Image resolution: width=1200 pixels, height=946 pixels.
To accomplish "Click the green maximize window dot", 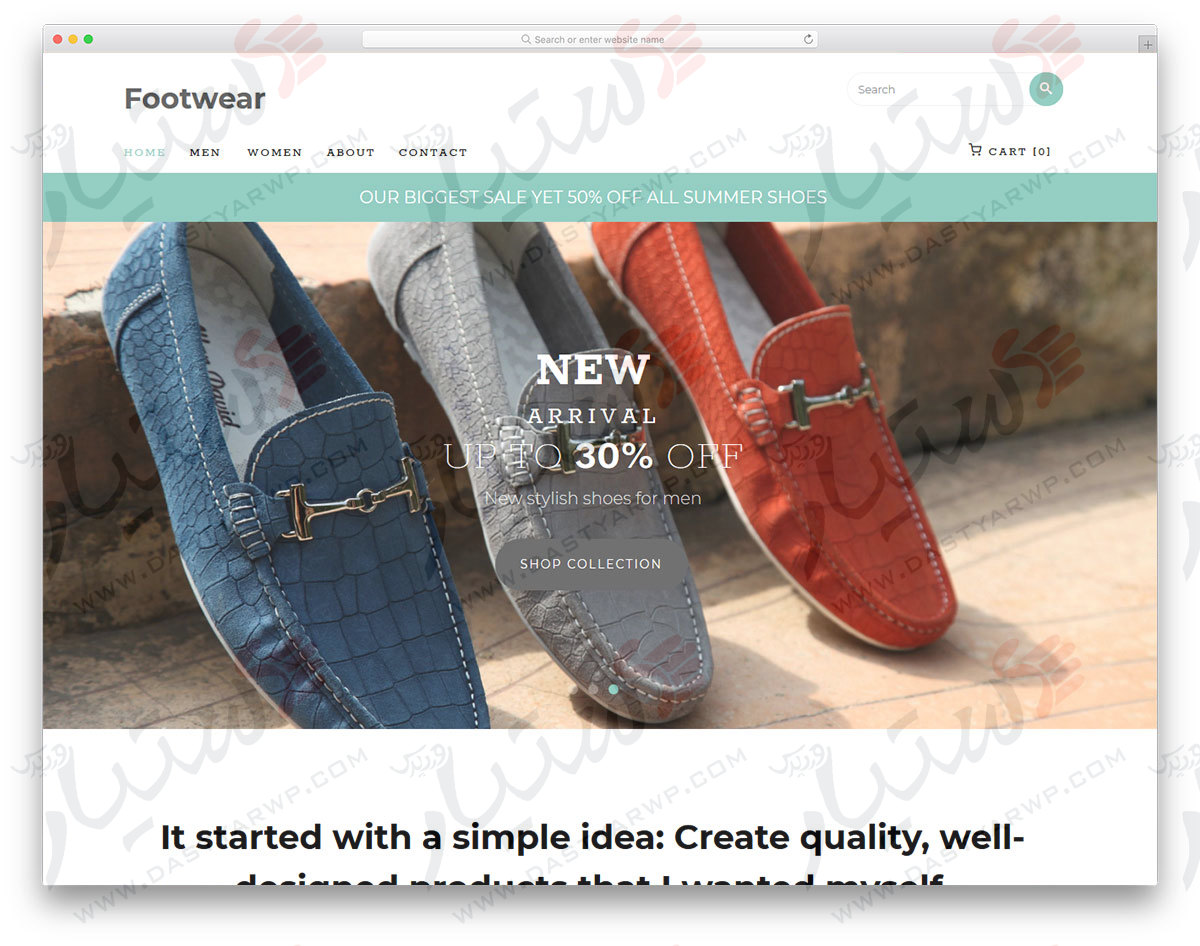I will [x=88, y=39].
